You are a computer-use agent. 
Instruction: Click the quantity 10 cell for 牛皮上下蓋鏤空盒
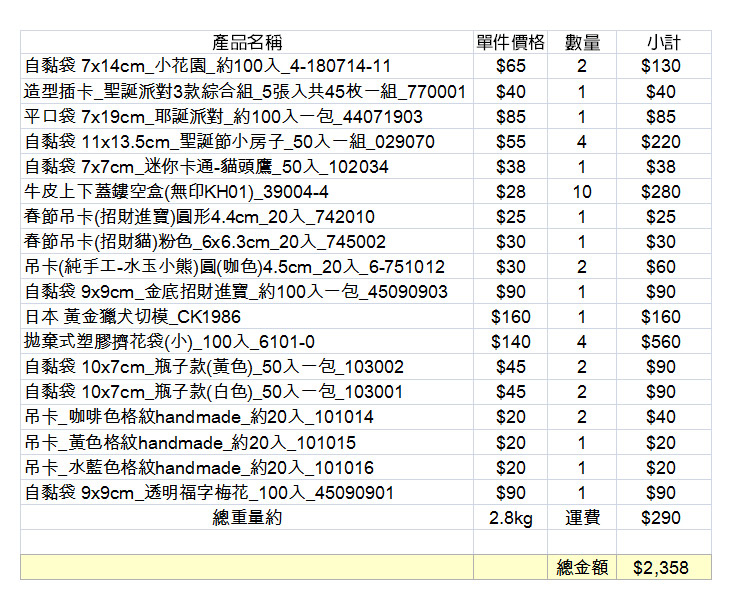582,192
